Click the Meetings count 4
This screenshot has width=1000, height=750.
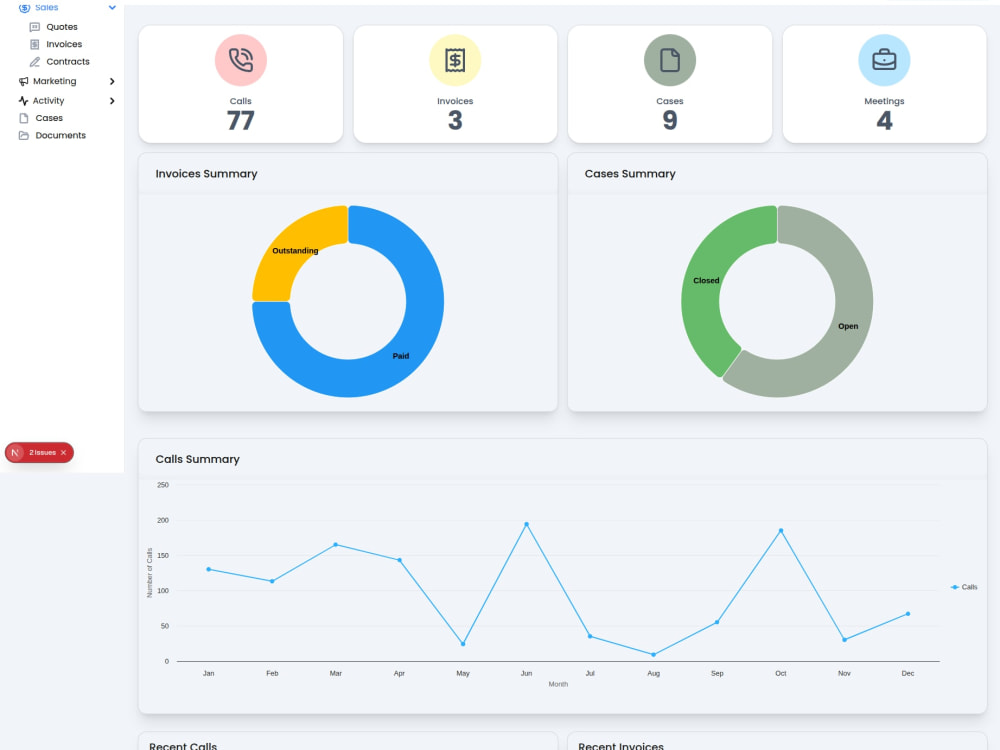click(884, 121)
